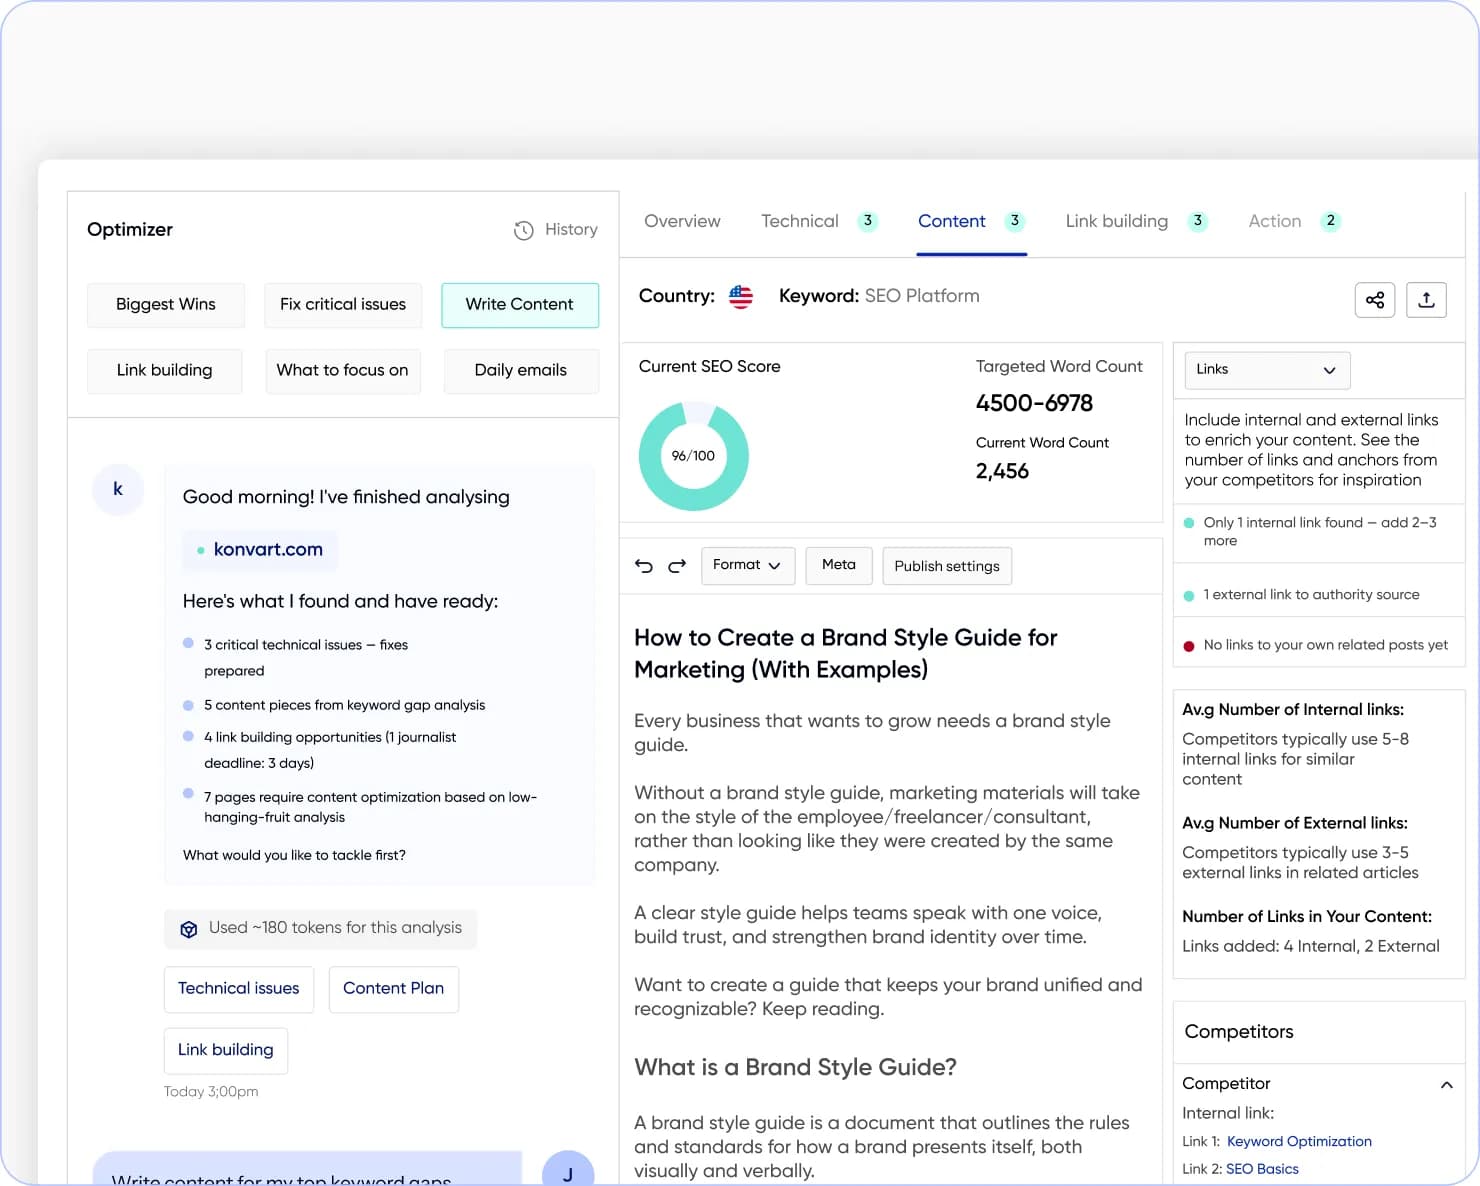This screenshot has width=1480, height=1186.
Task: Click paragraph 'Every business that wants to grow'
Action: coord(872,733)
